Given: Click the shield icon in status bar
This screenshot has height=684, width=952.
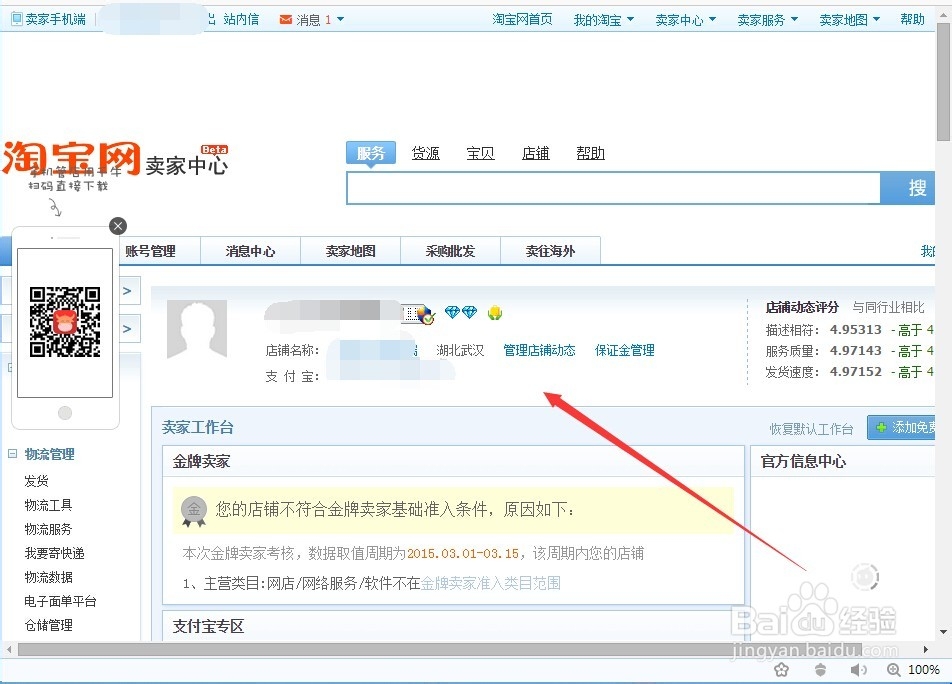Looking at the screenshot, I should point(820,669).
